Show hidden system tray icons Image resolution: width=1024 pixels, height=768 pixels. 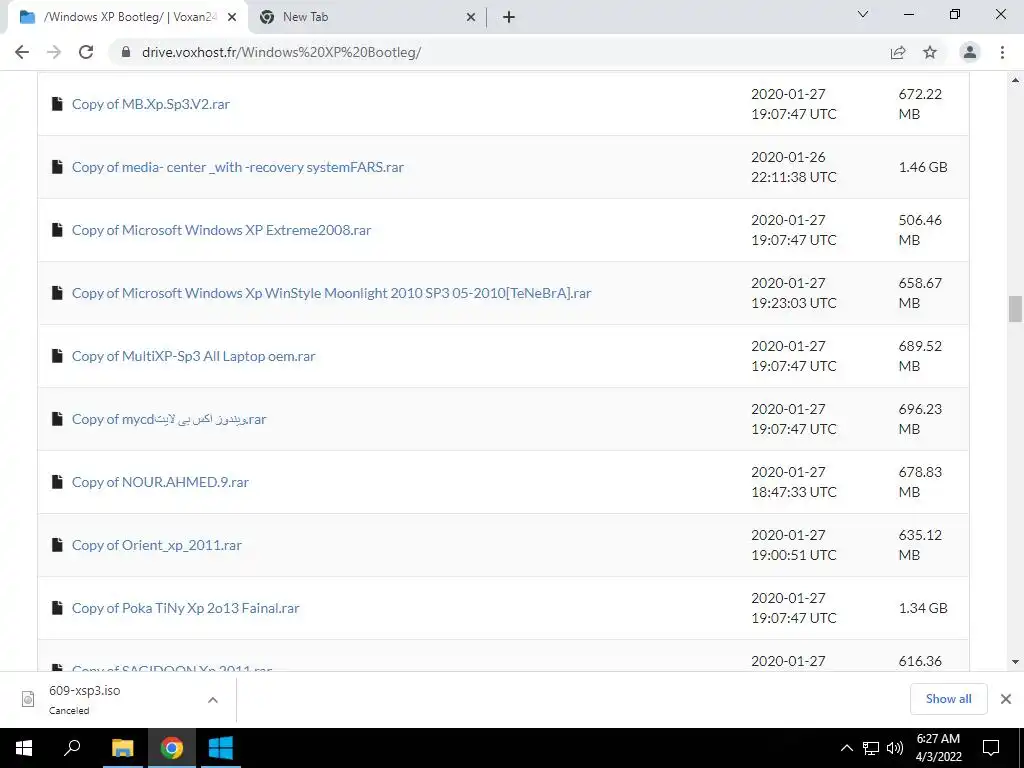(846, 748)
